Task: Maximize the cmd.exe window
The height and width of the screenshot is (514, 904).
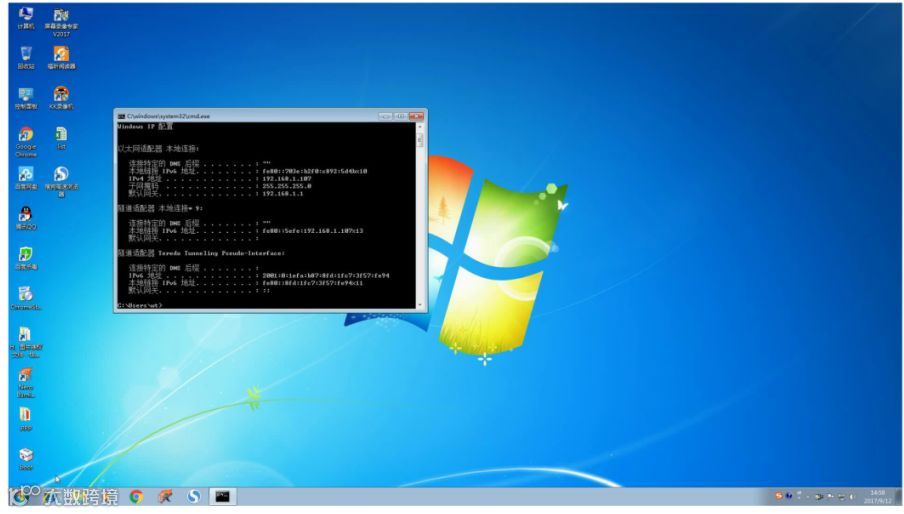Action: tap(400, 116)
